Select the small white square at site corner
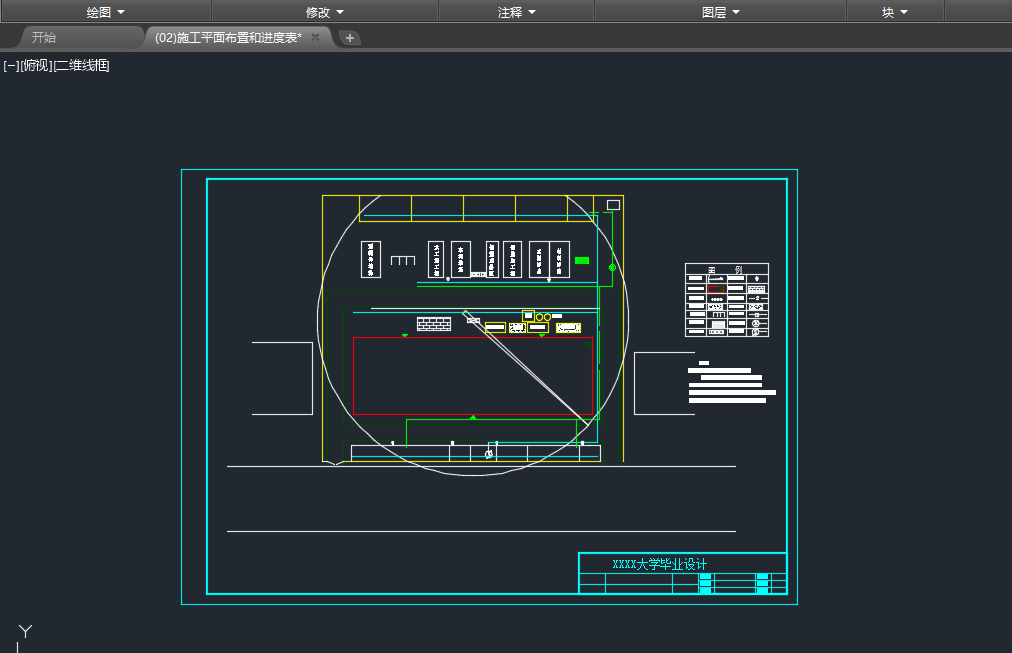1012x653 pixels. [613, 205]
